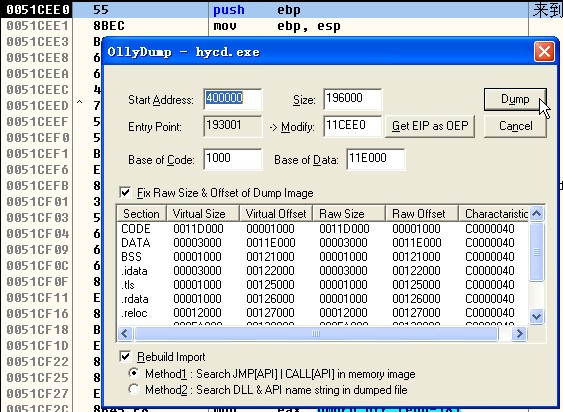Click the Entry Point read-only field
563x412 pixels.
coord(233,126)
